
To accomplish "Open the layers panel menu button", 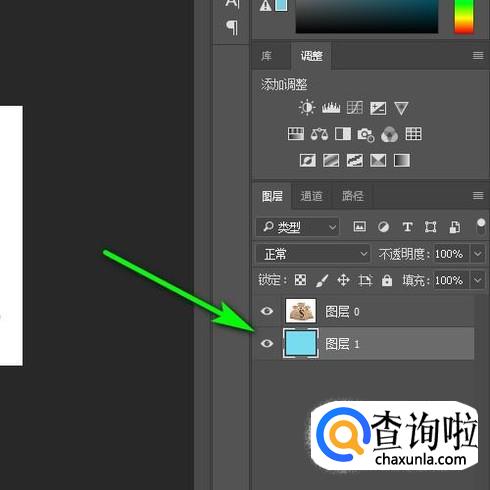I will point(478,196).
